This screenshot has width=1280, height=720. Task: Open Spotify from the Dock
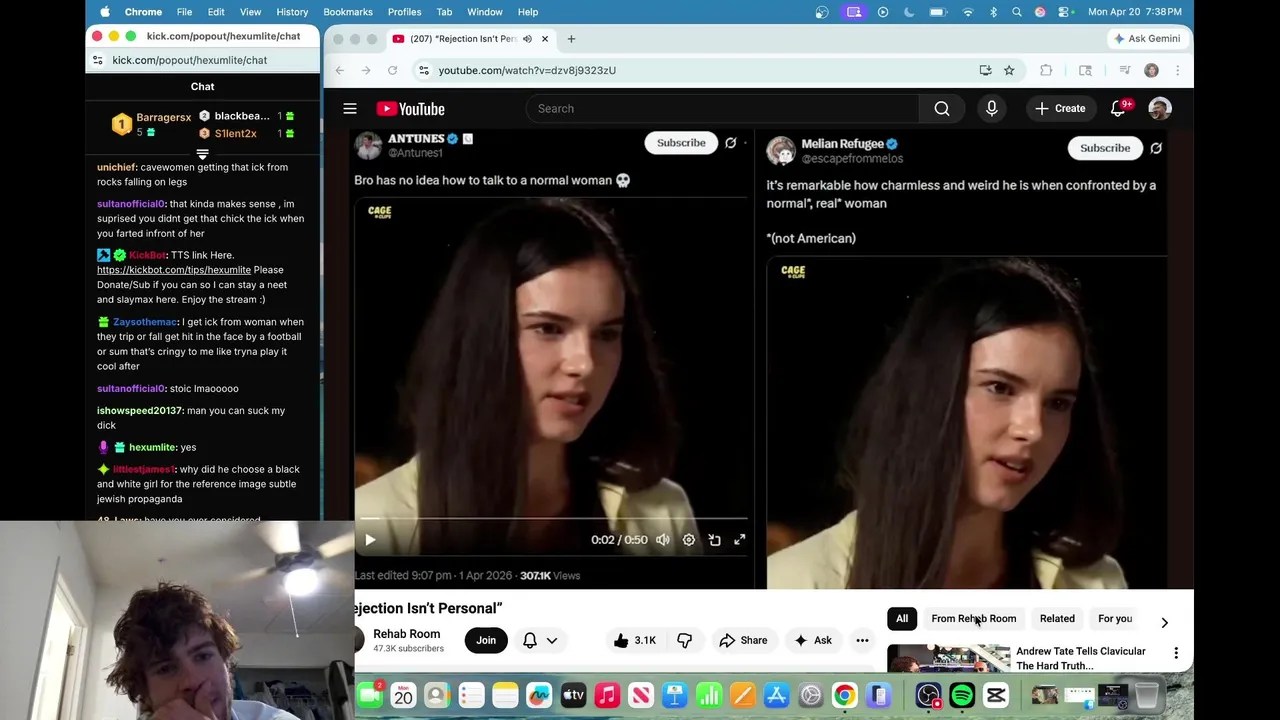pyautogui.click(x=962, y=695)
